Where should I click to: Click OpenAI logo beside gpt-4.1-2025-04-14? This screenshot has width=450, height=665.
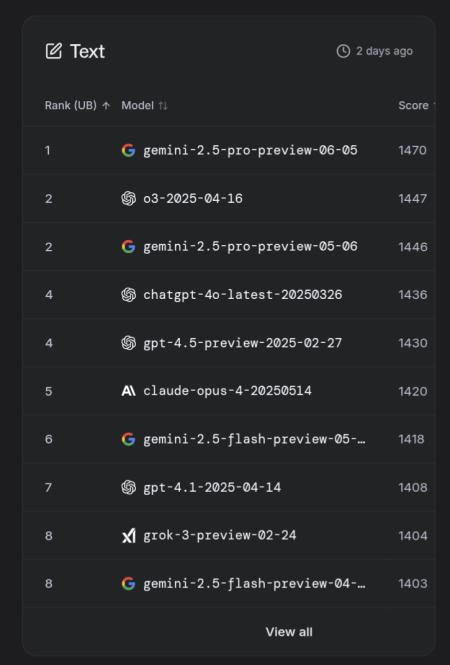coord(129,487)
